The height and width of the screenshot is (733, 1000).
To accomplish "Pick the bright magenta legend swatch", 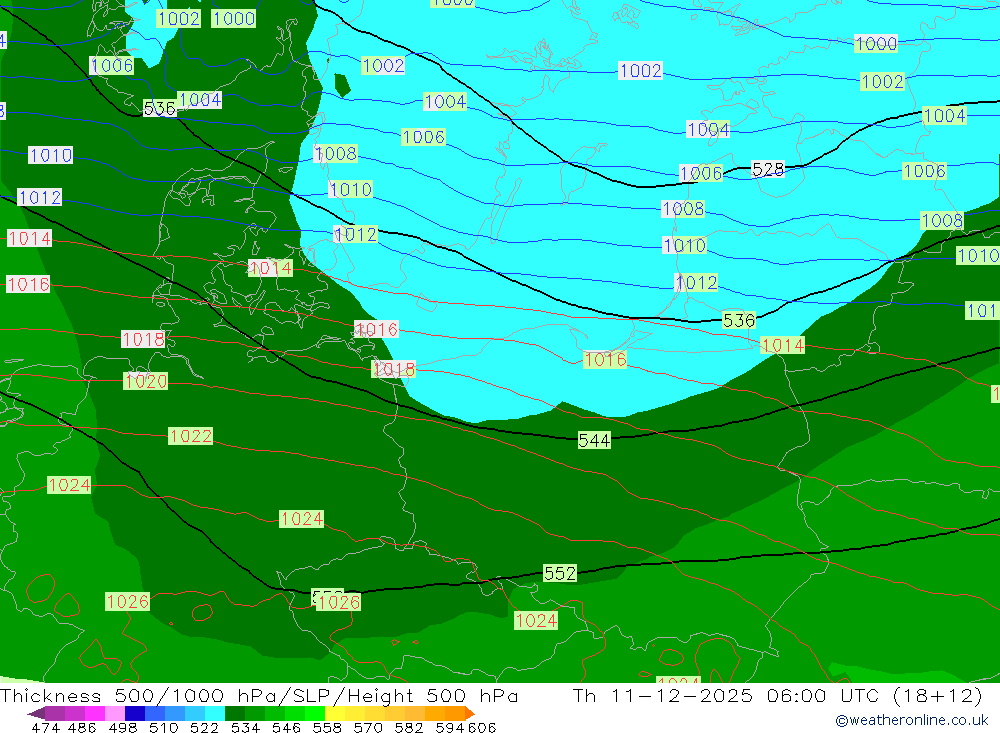I will [x=94, y=713].
